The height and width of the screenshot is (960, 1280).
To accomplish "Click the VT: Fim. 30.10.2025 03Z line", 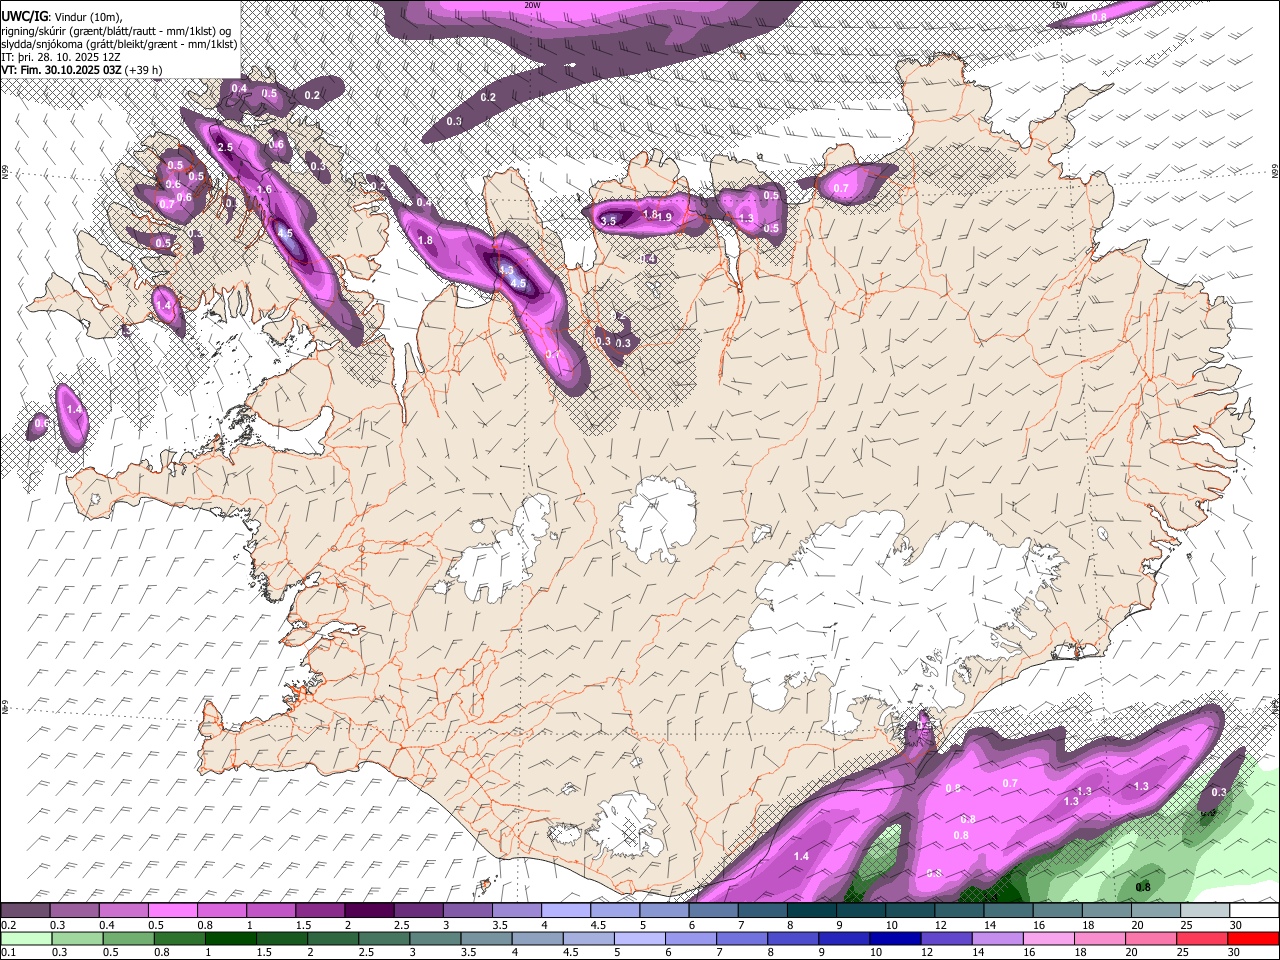I will pos(81,70).
